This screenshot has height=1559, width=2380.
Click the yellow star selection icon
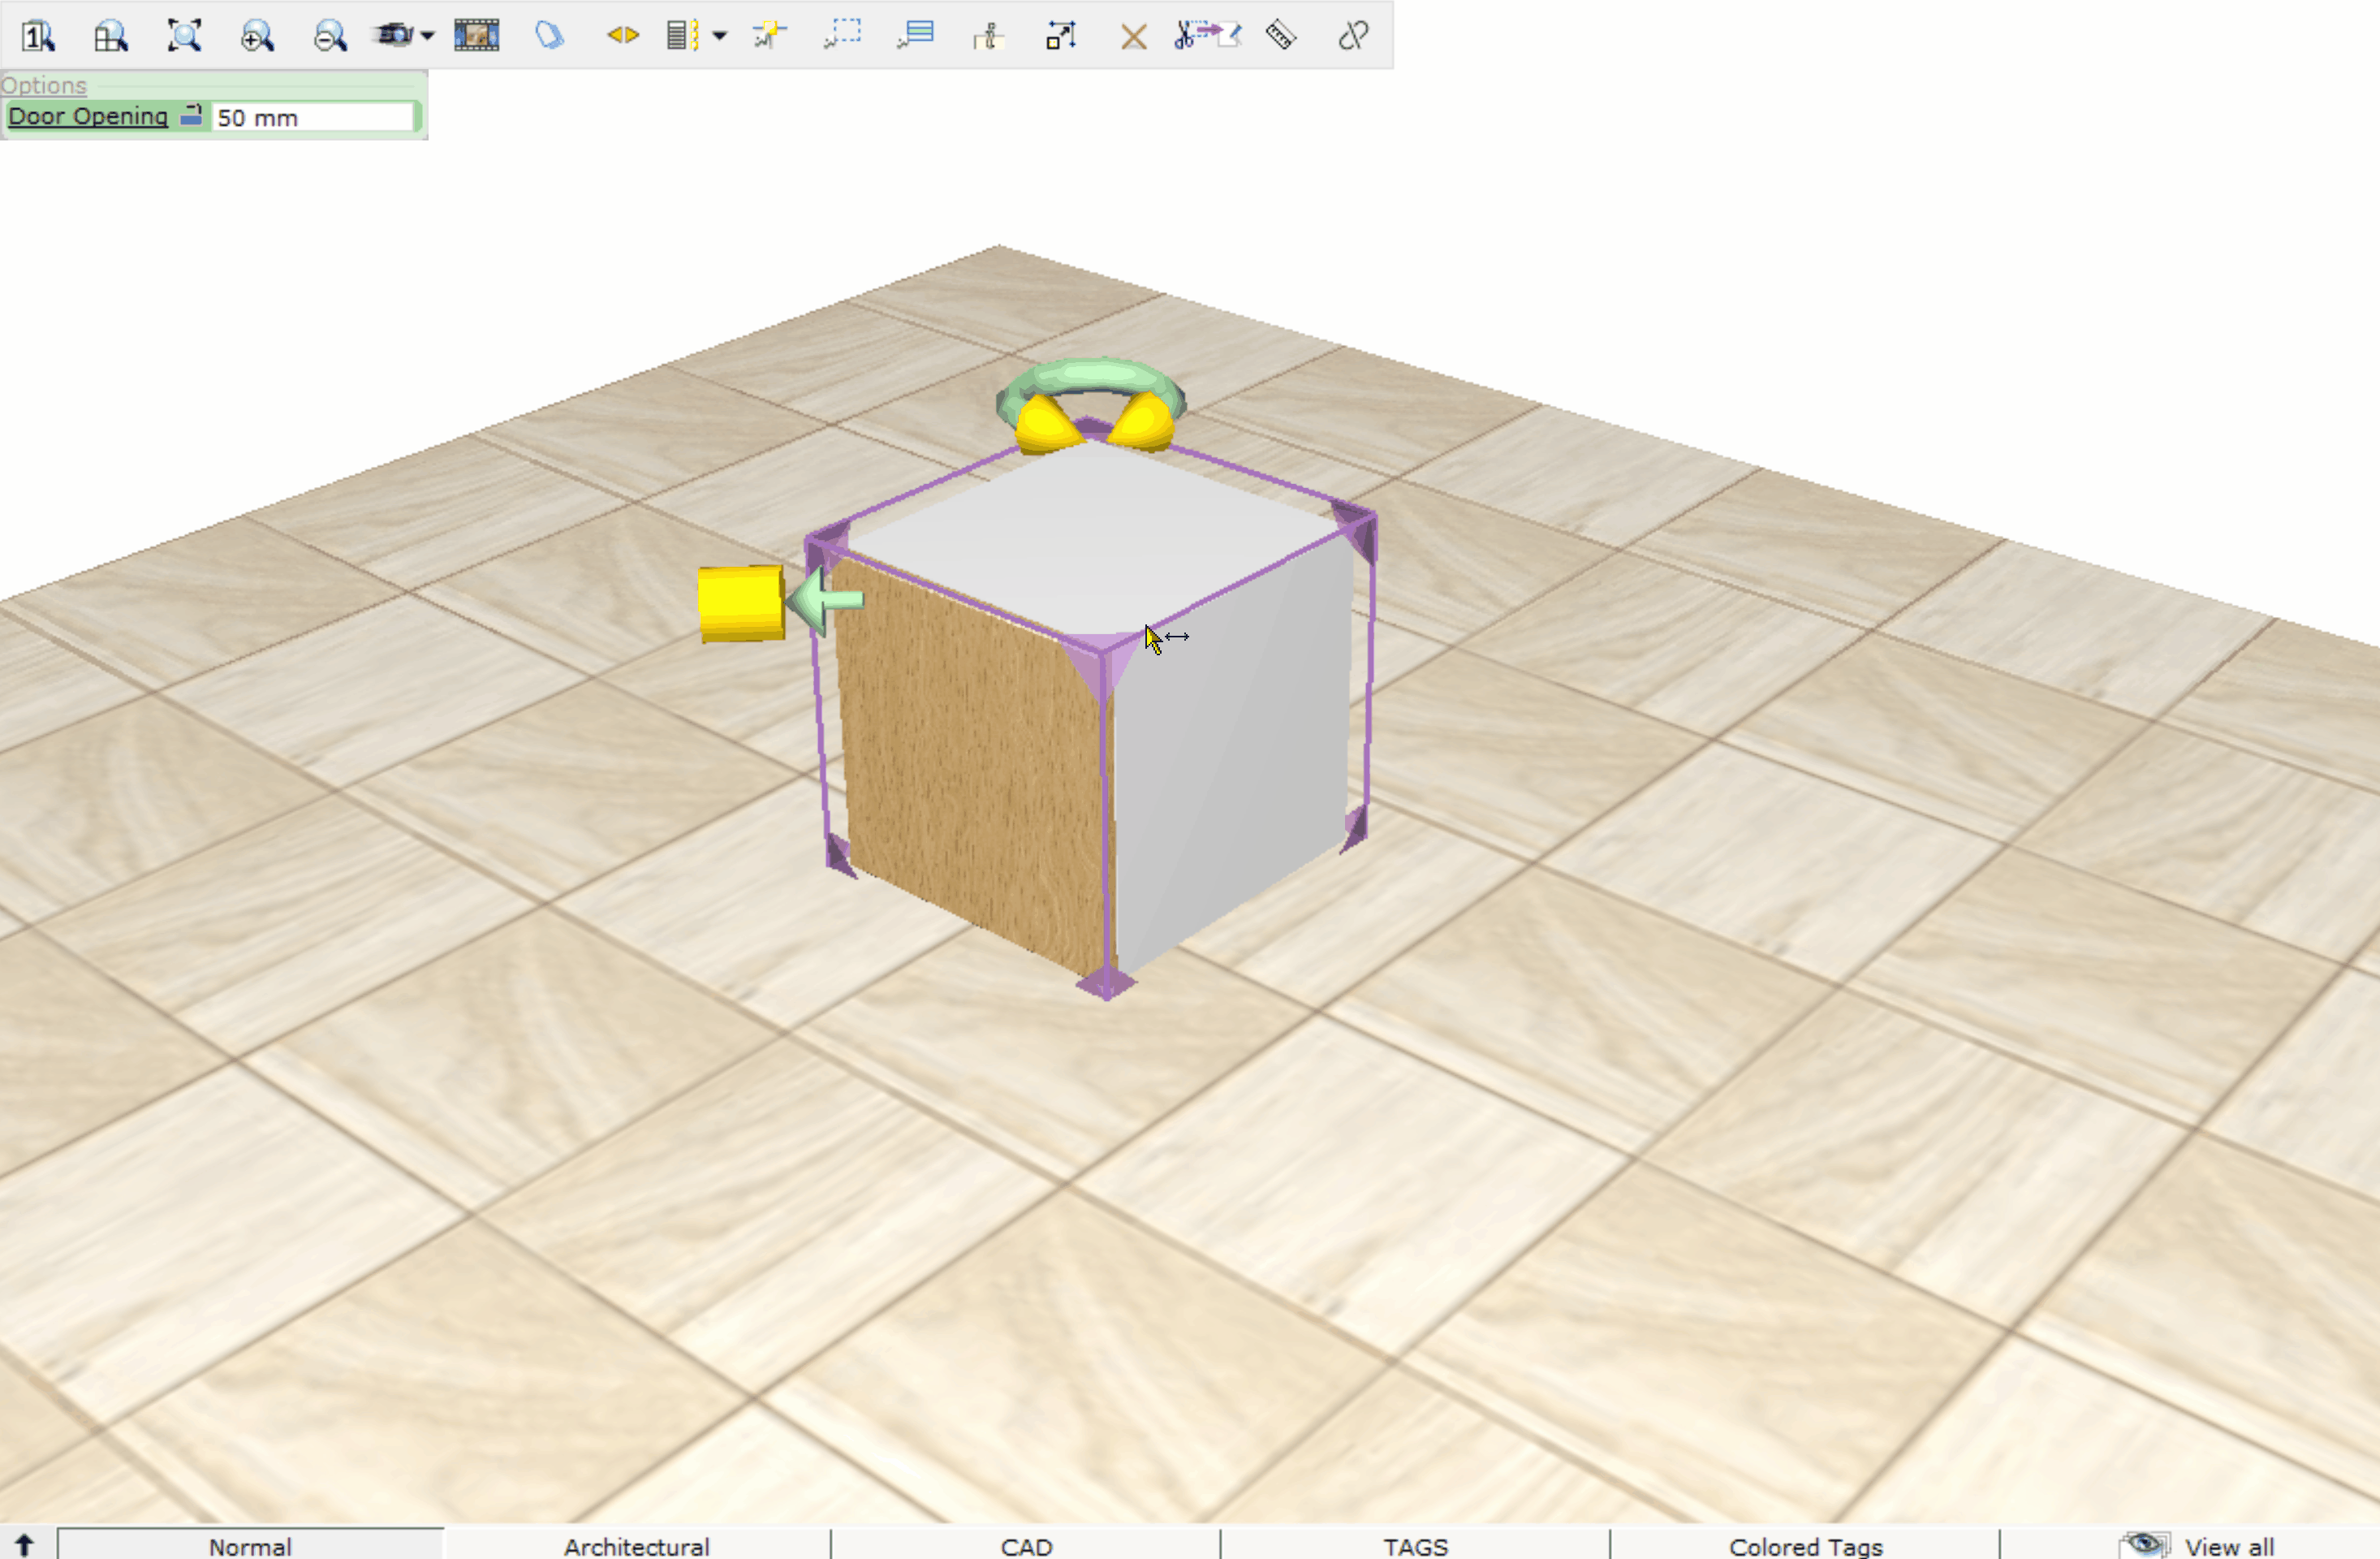[x=769, y=36]
